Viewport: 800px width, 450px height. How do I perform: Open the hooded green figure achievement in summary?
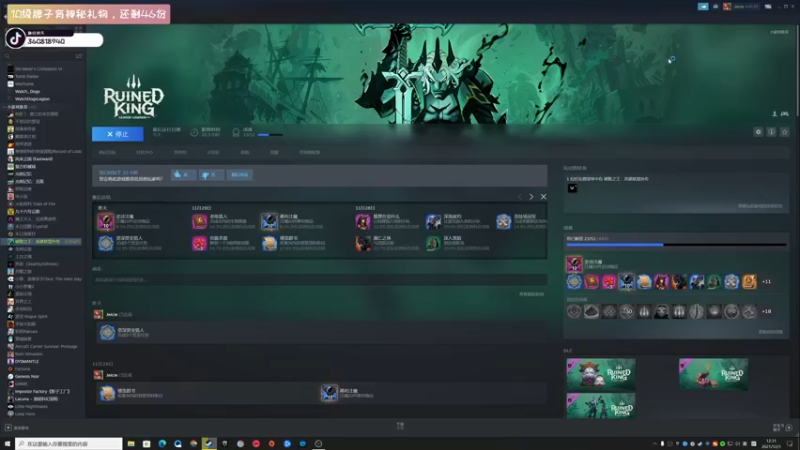(x=433, y=243)
